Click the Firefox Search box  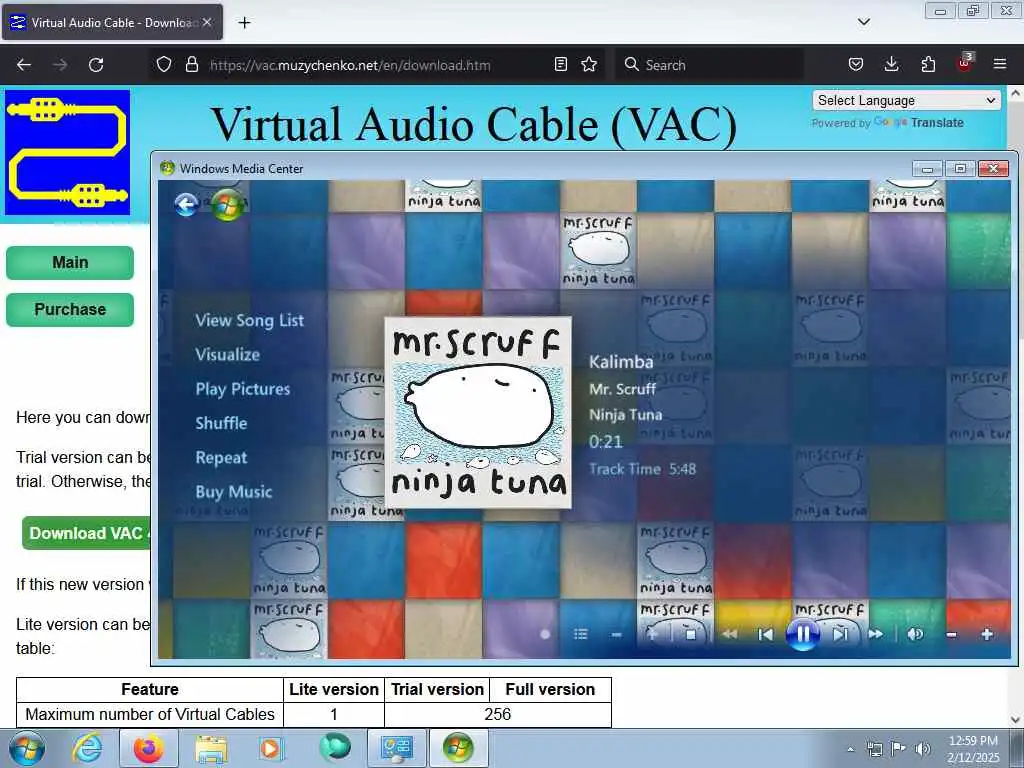coord(709,65)
